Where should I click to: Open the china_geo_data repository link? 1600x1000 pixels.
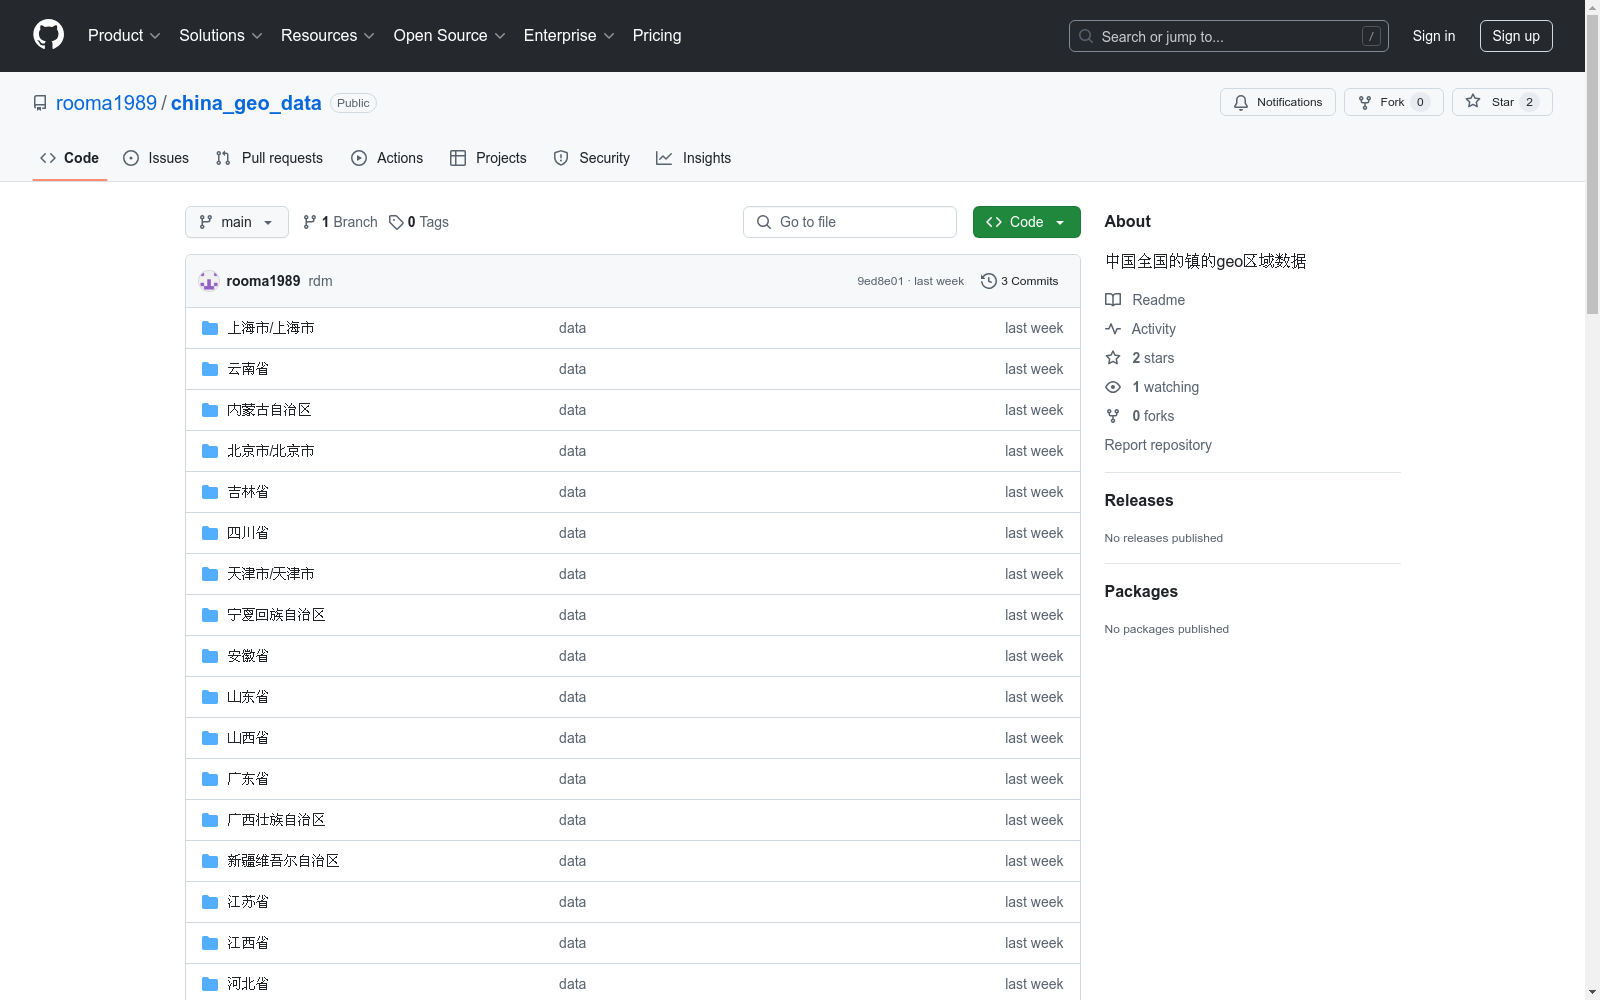point(246,103)
